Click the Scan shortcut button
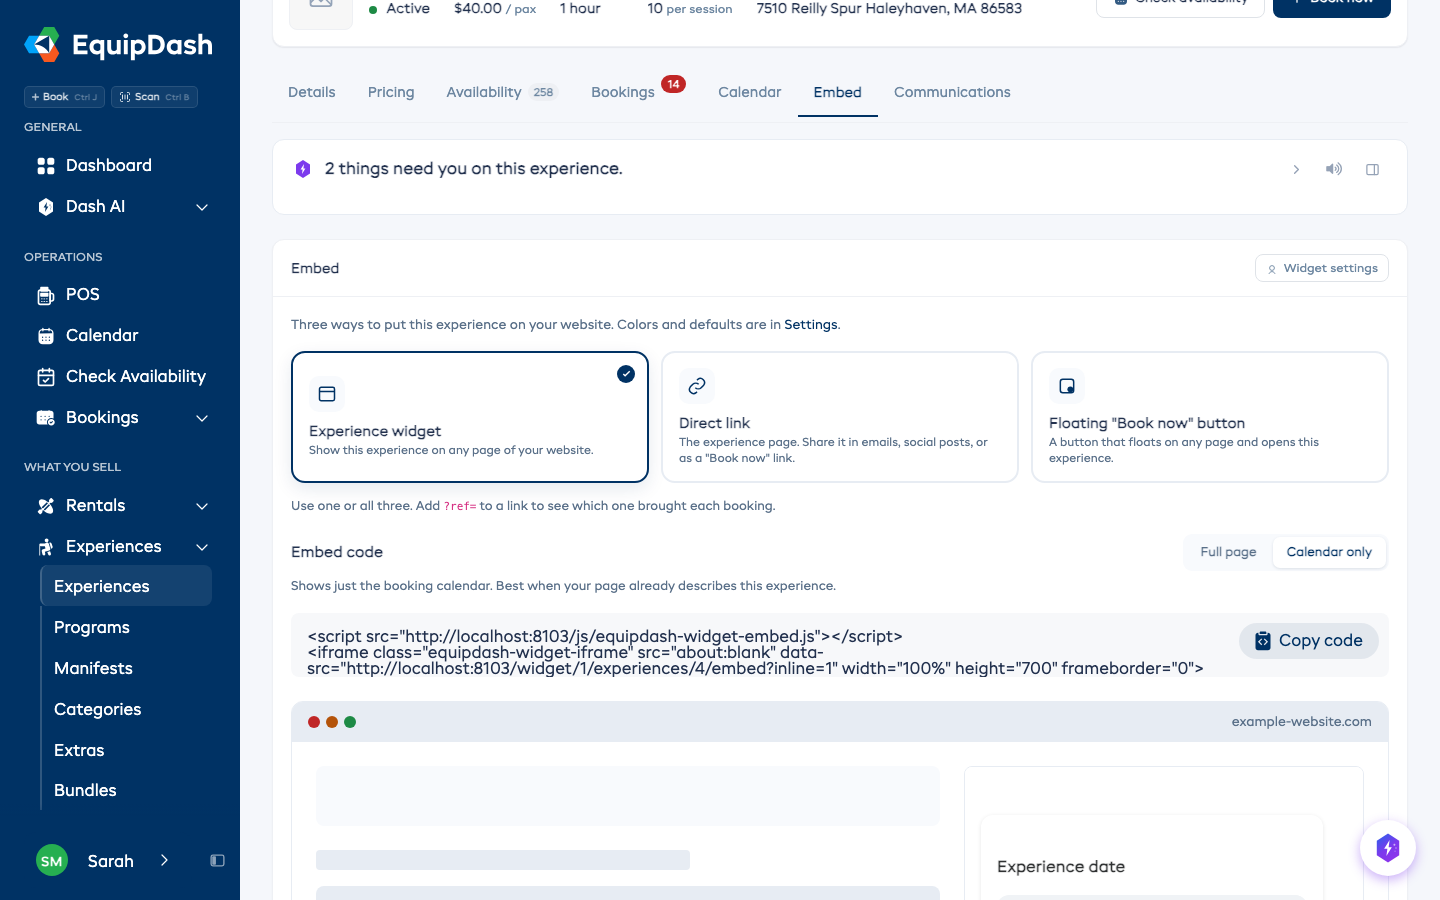 [x=154, y=97]
